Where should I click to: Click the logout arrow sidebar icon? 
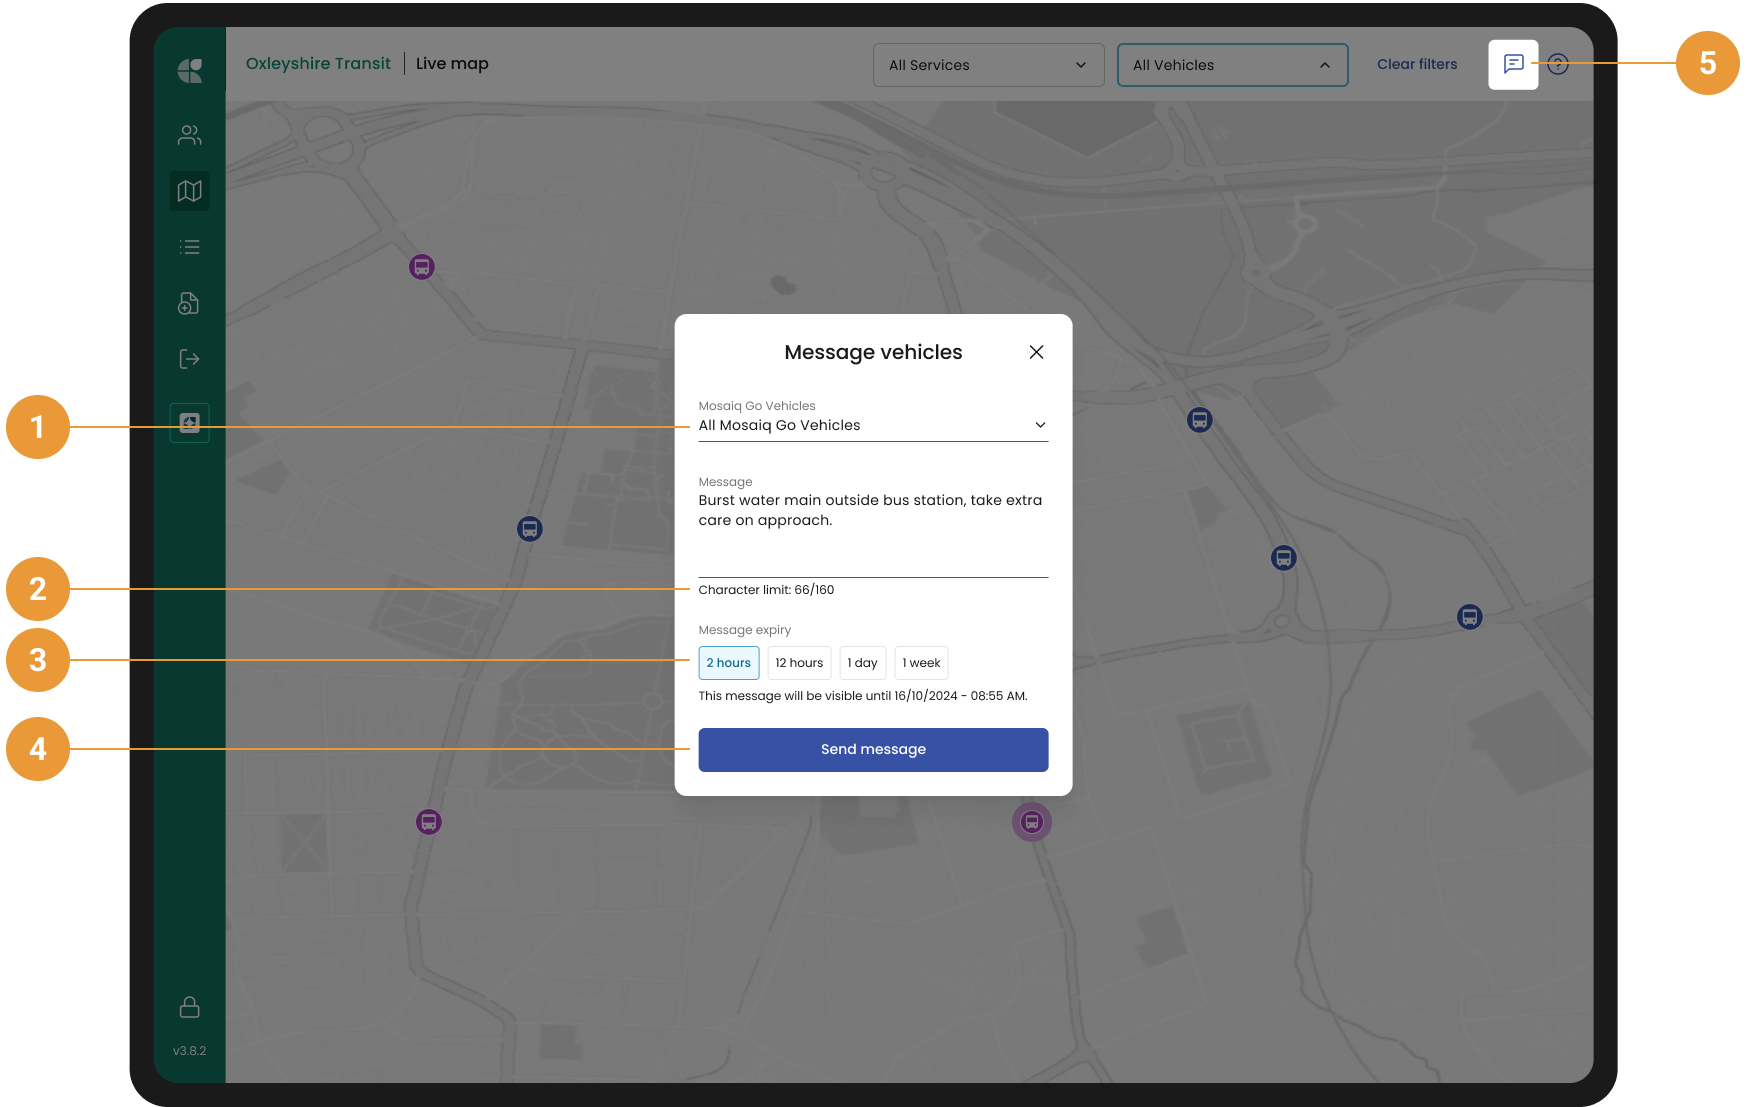click(189, 359)
